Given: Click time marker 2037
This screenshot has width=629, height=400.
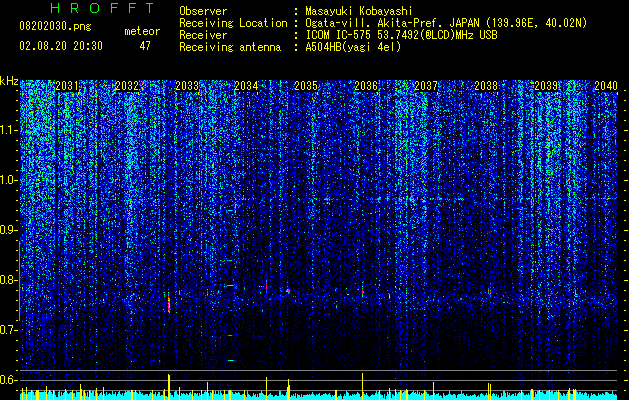Looking at the screenshot, I should (426, 86).
